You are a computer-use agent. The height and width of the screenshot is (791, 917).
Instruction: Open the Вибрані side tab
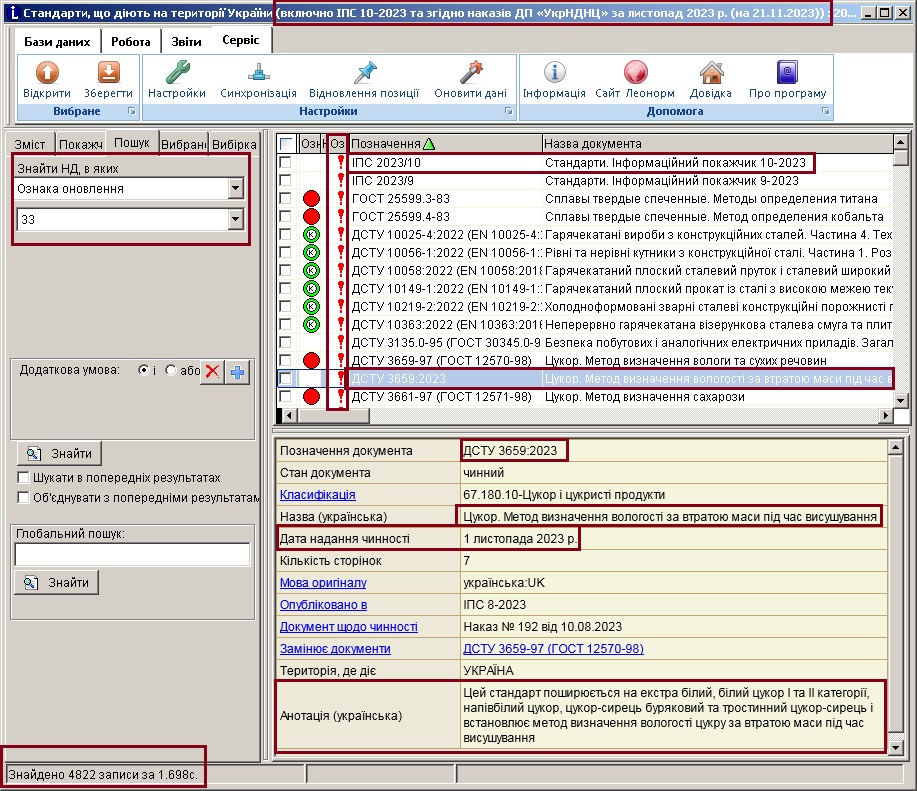point(183,144)
